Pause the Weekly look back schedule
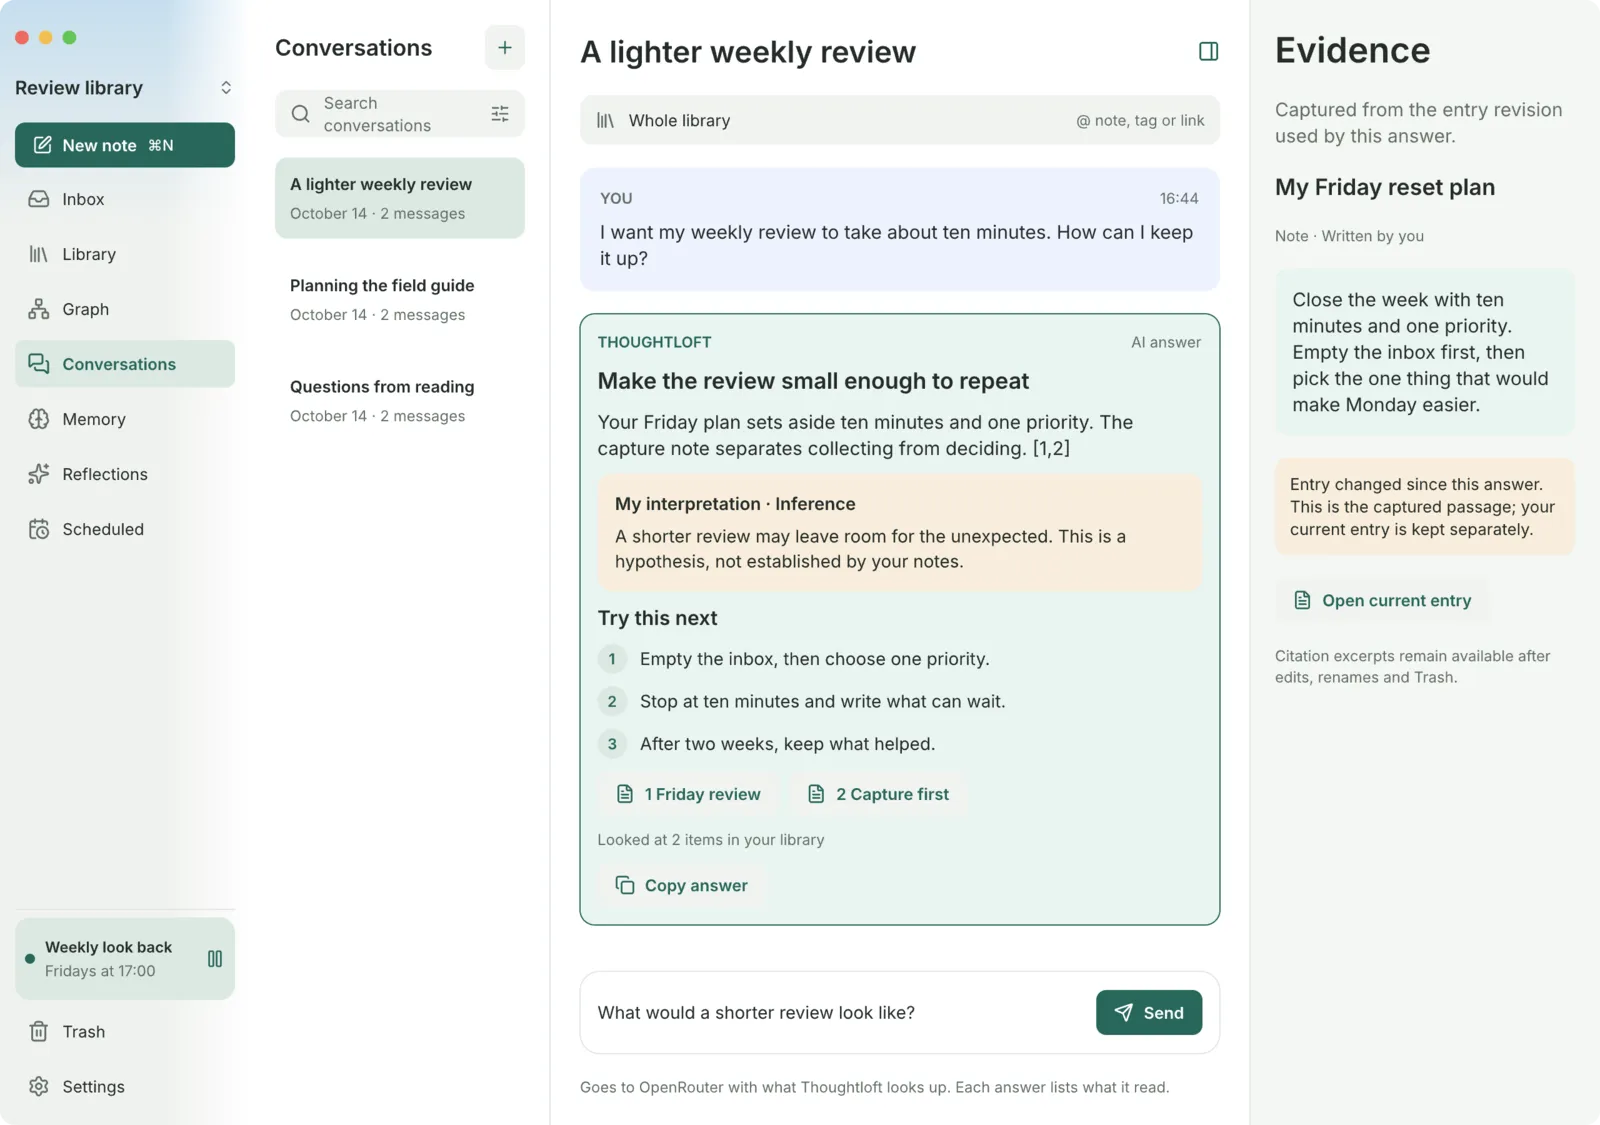Image resolution: width=1600 pixels, height=1125 pixels. pos(215,959)
